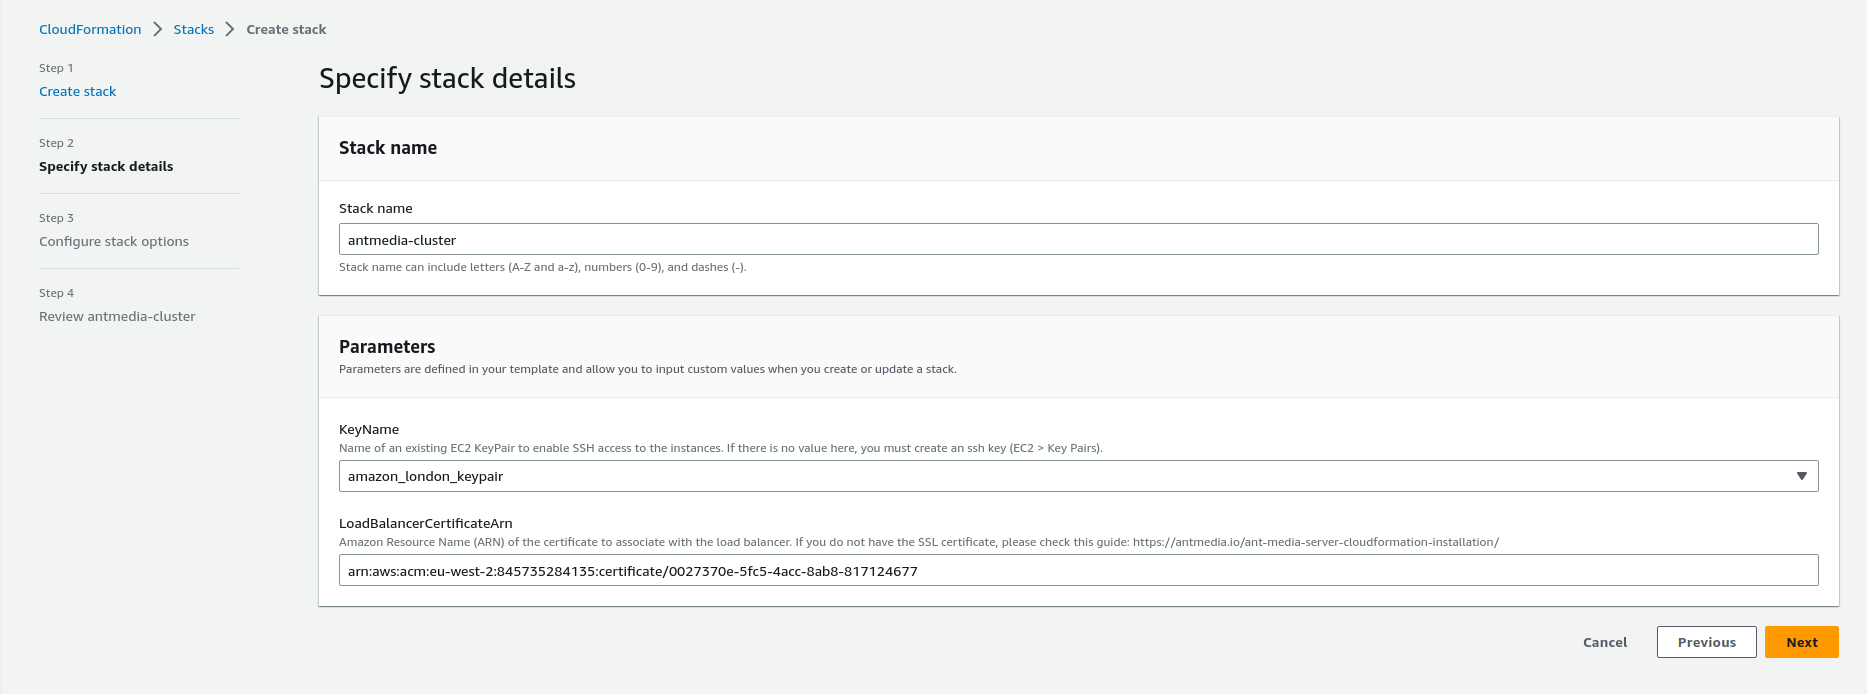Click the 'Parameters' section header
This screenshot has width=1867, height=694.
[x=387, y=347]
